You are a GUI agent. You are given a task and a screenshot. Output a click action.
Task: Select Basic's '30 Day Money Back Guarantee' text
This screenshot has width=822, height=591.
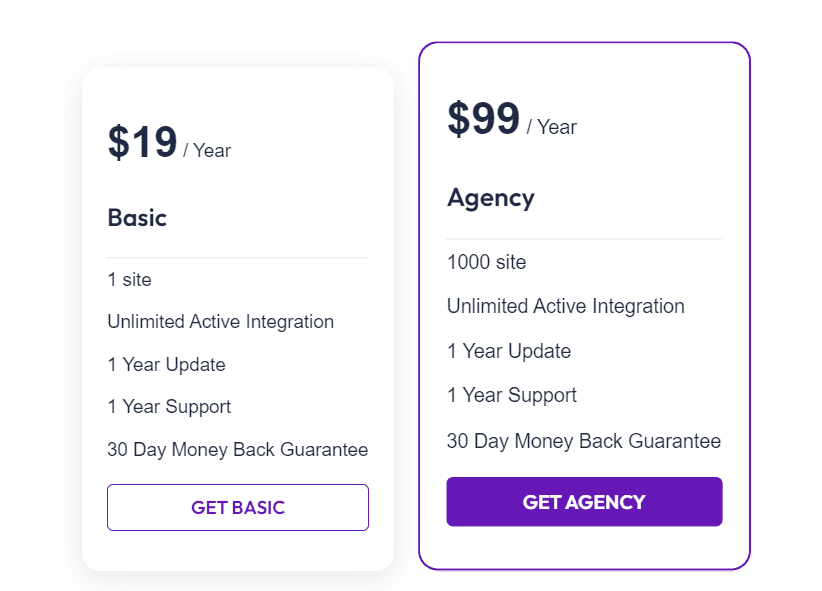pos(237,450)
